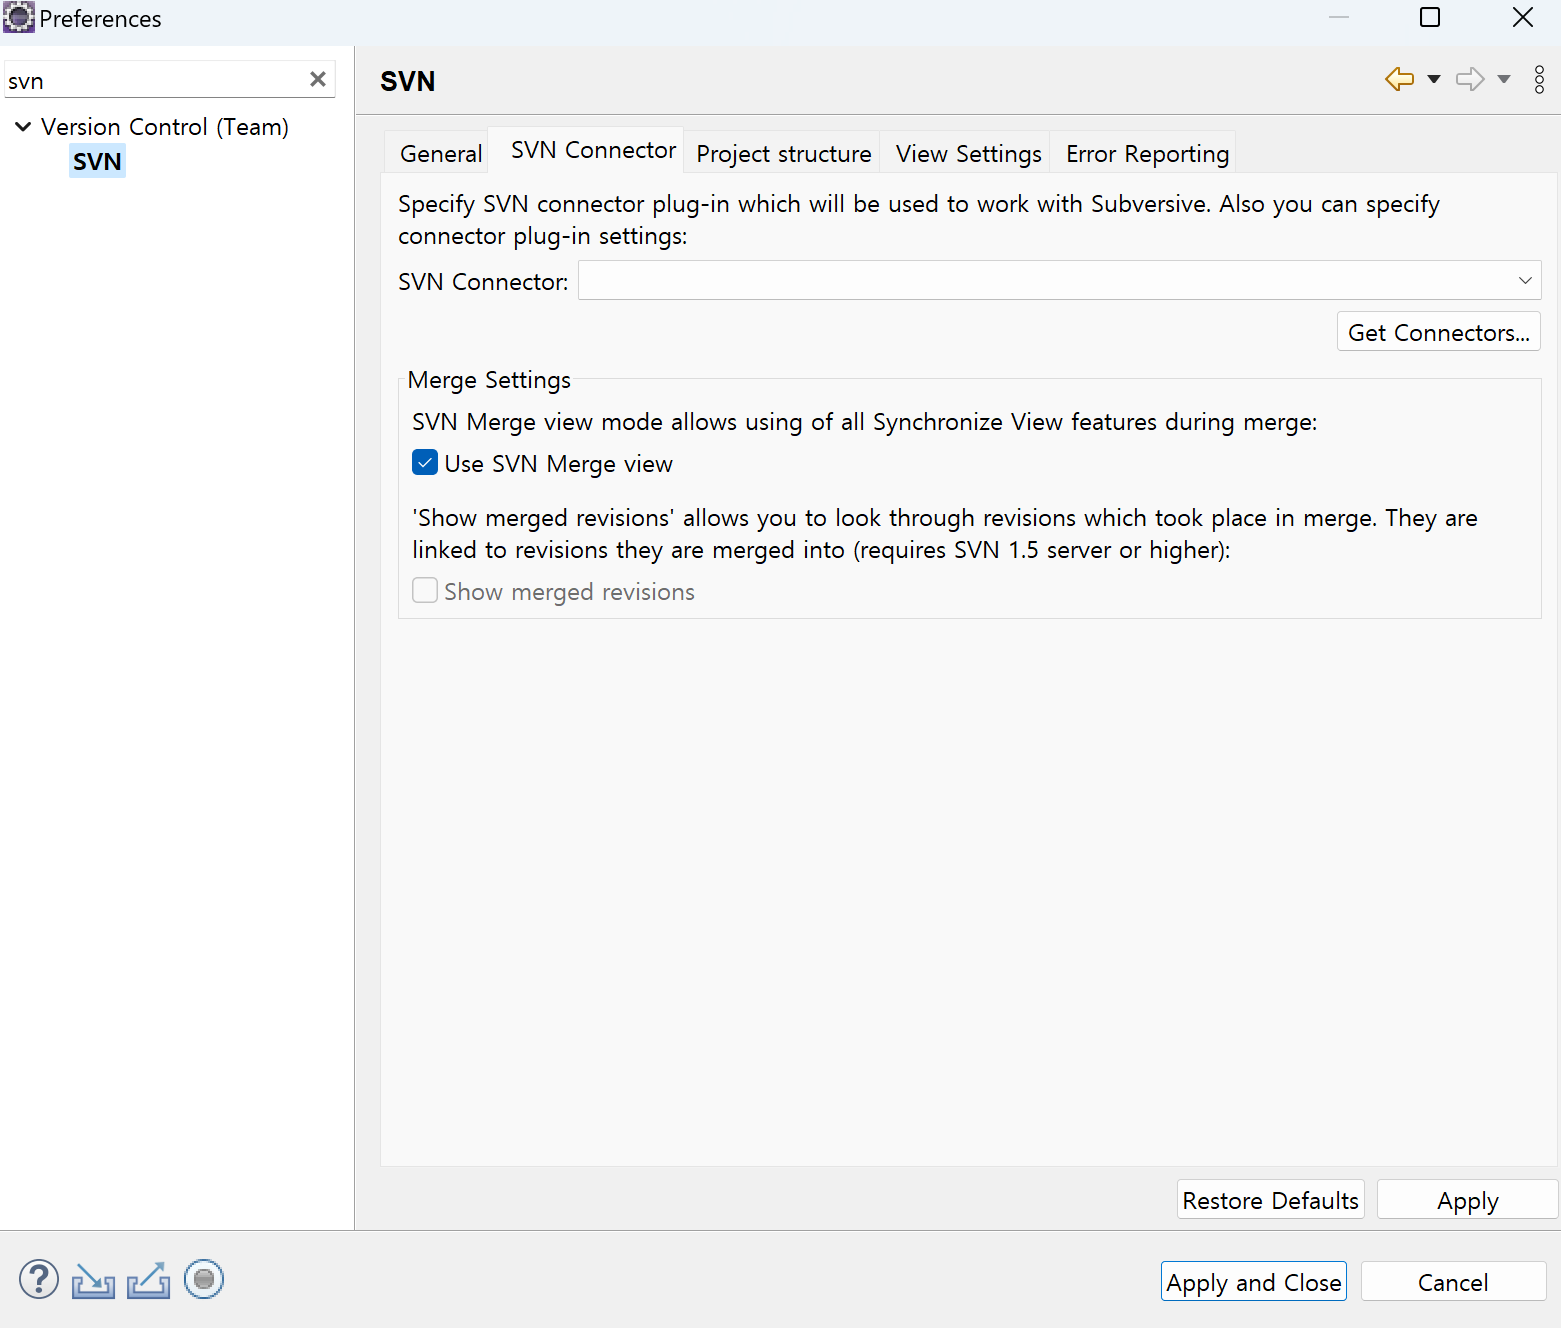Clear the svn filter text
1561x1328 pixels.
tap(318, 79)
